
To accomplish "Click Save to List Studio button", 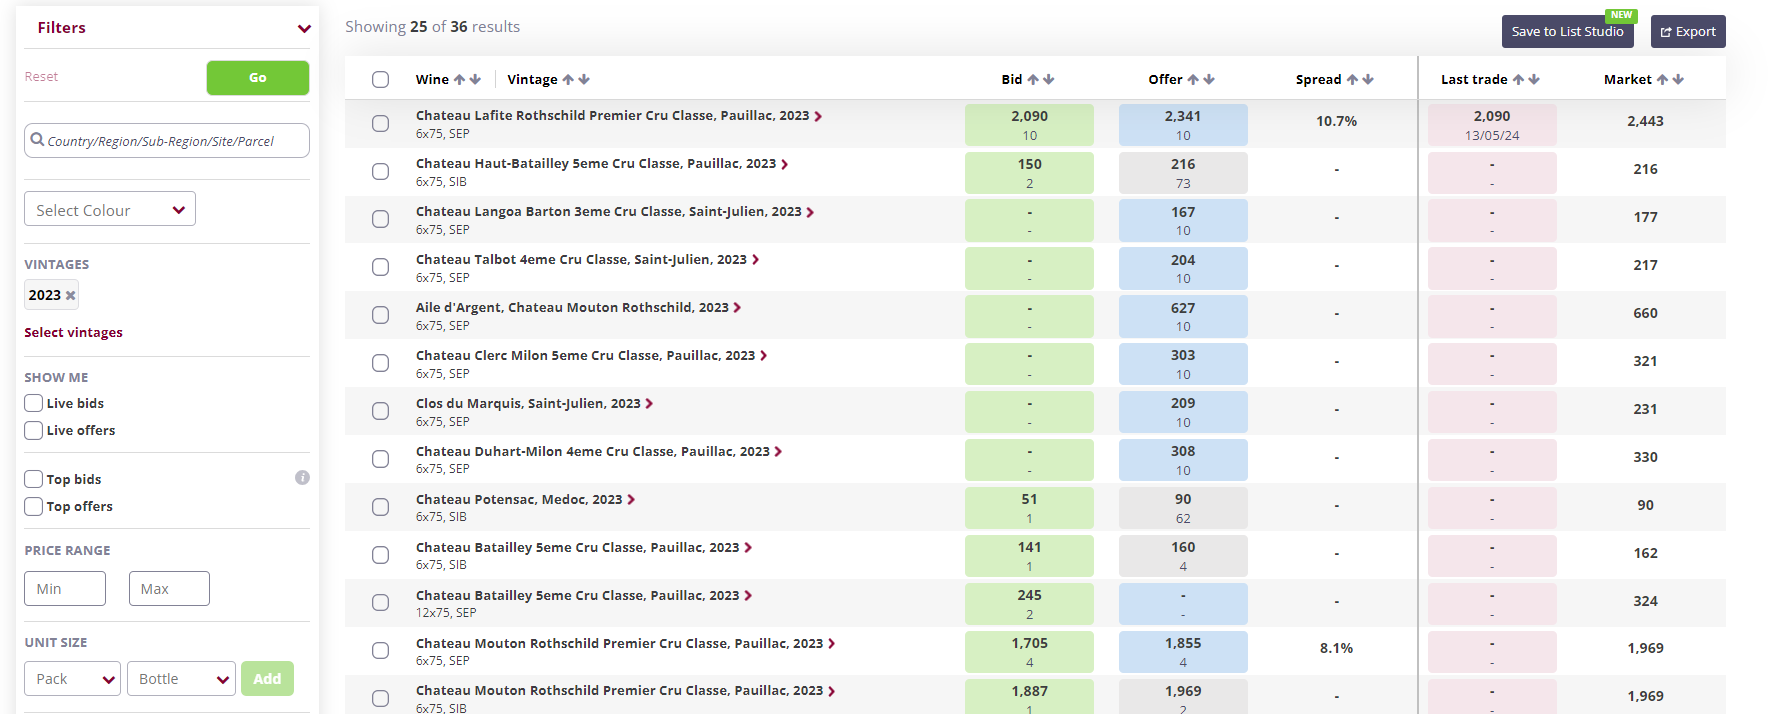I will [1567, 31].
